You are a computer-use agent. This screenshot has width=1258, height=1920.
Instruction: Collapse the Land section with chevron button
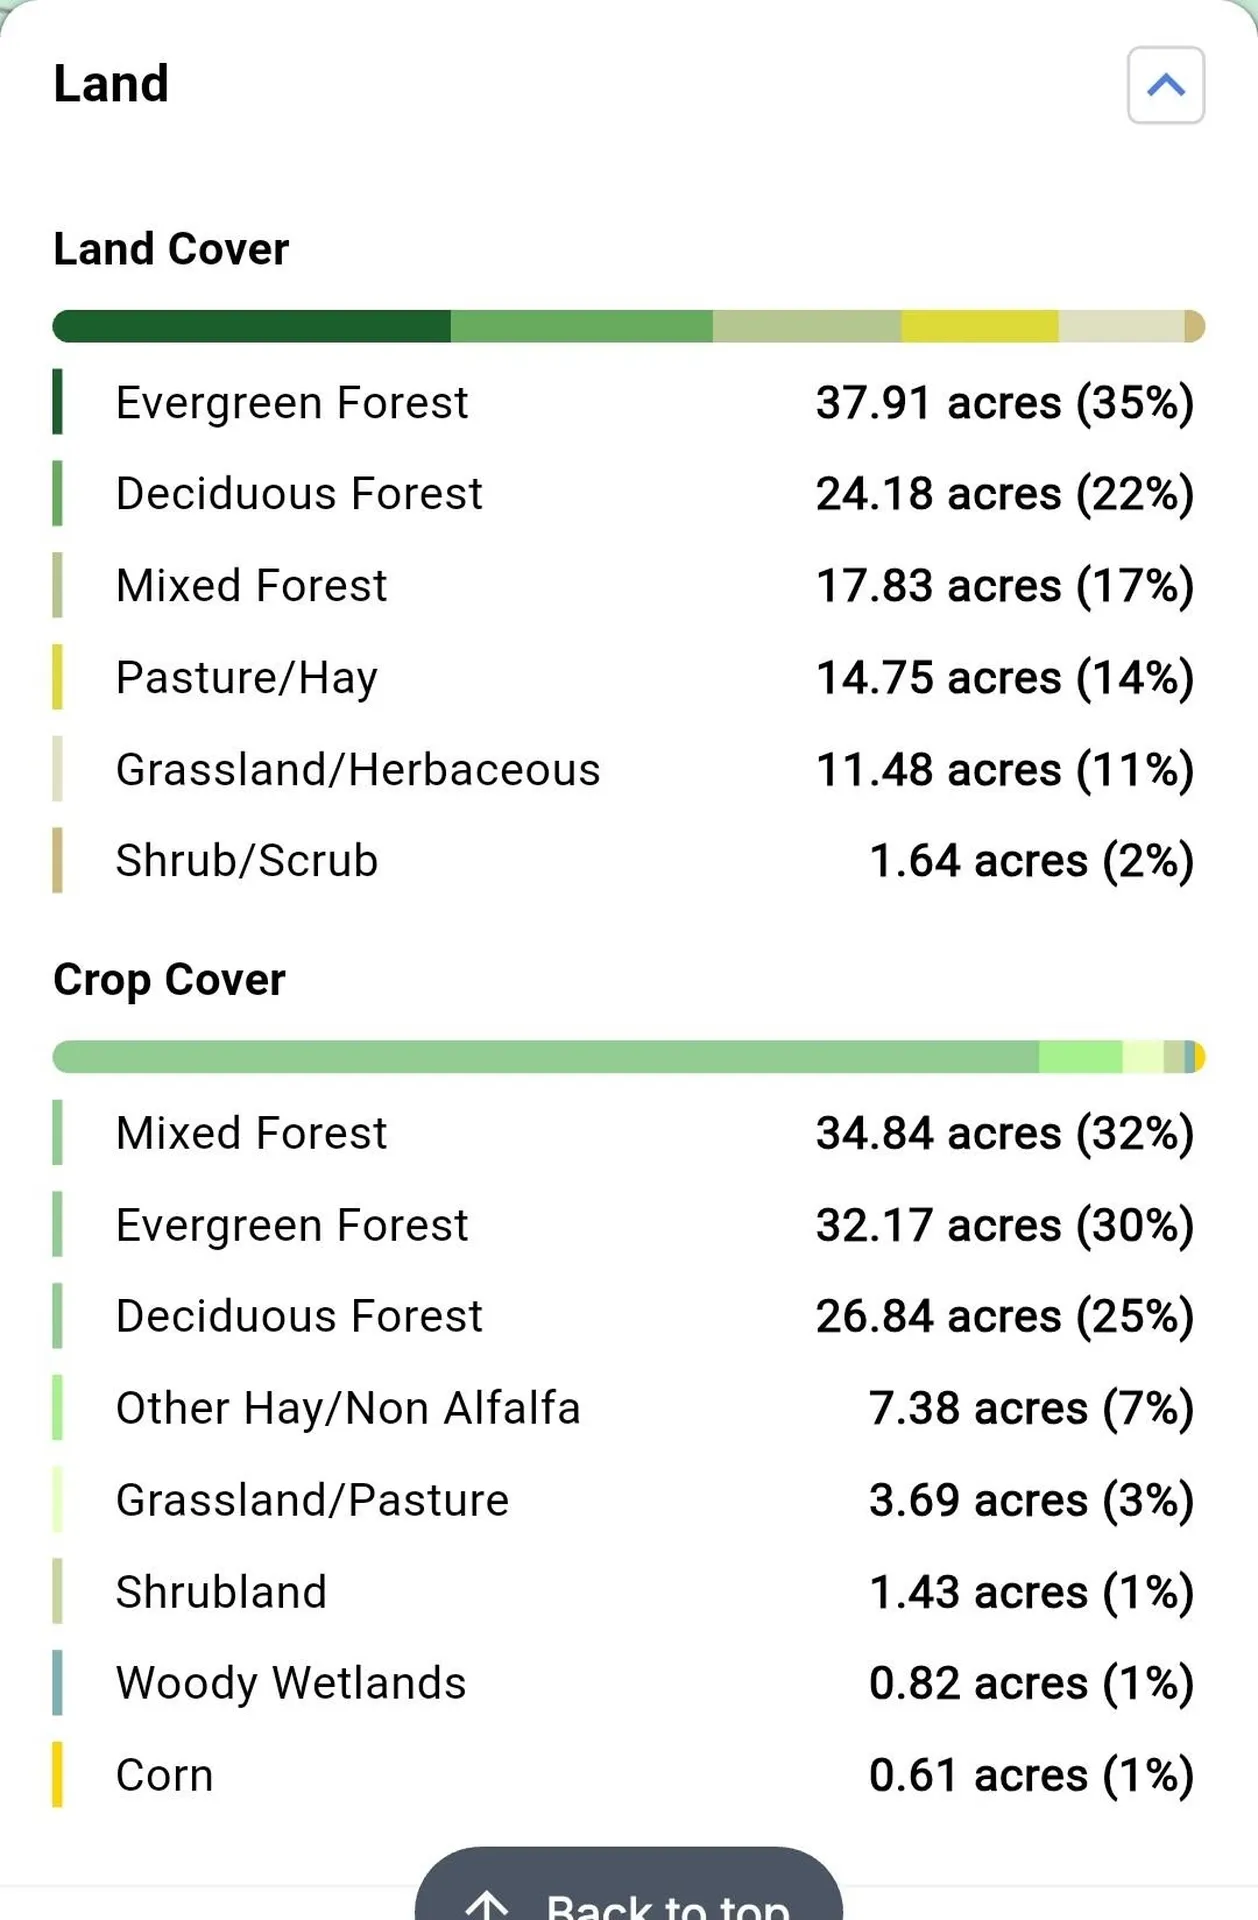1165,85
